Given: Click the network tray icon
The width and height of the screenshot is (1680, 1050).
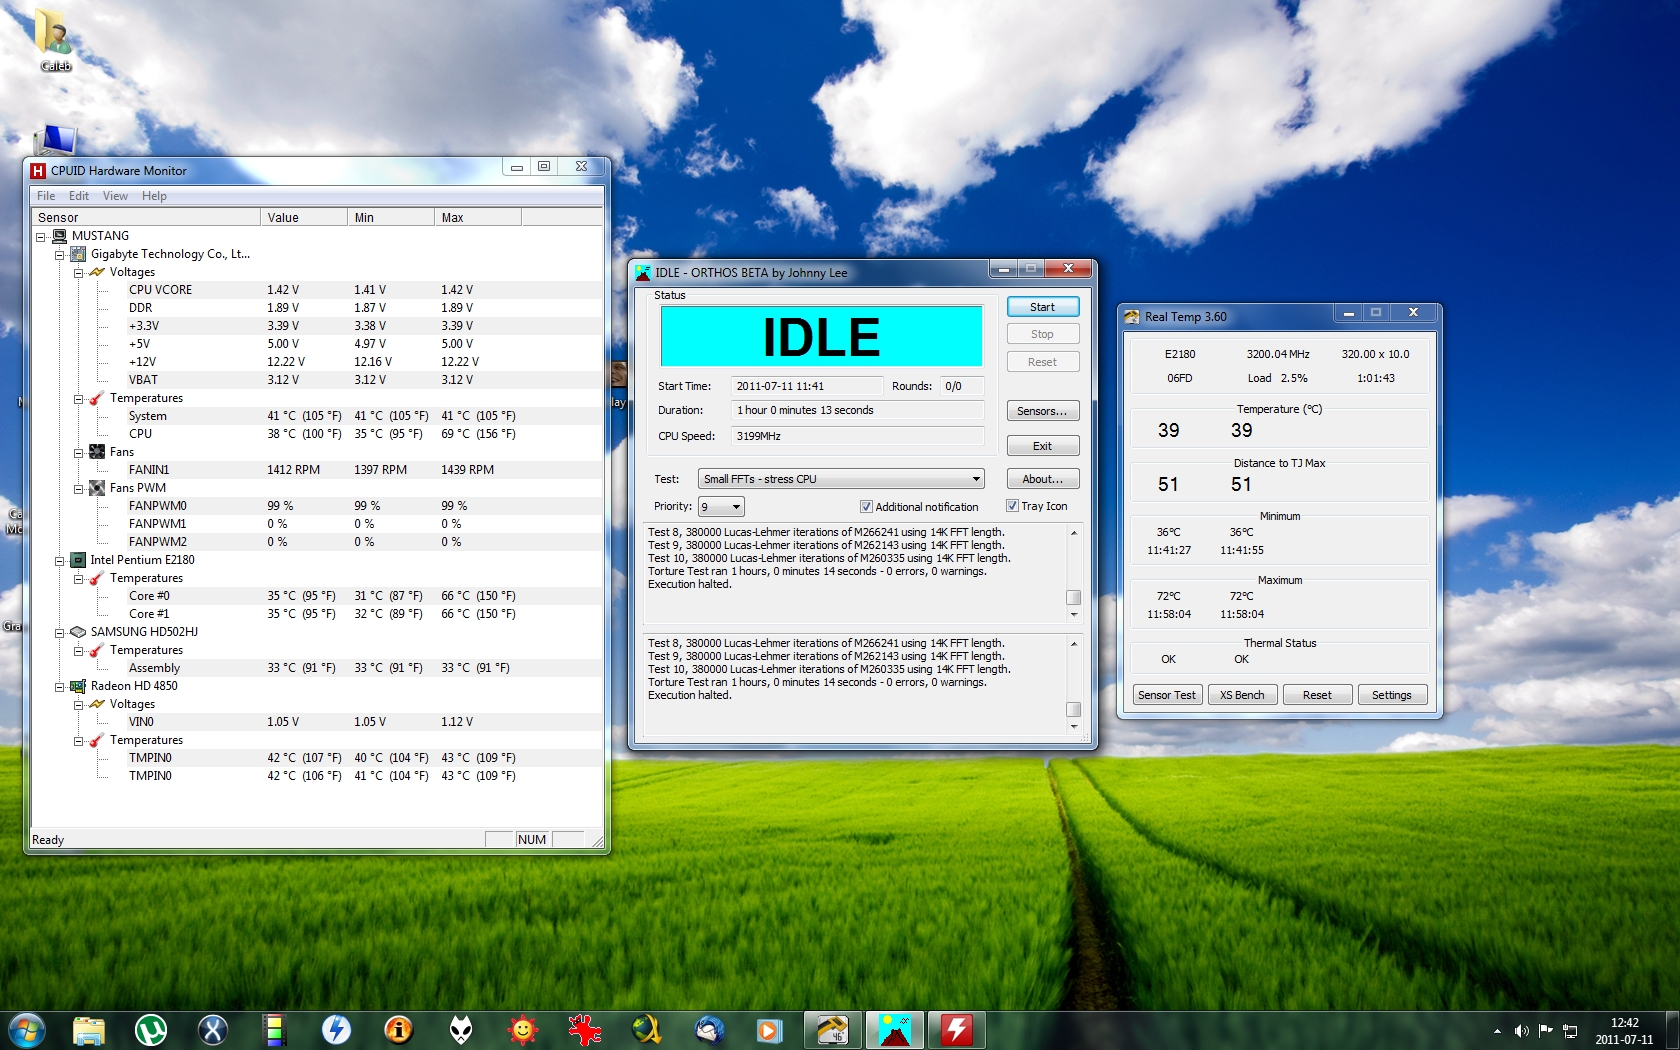Looking at the screenshot, I should (x=1570, y=1031).
